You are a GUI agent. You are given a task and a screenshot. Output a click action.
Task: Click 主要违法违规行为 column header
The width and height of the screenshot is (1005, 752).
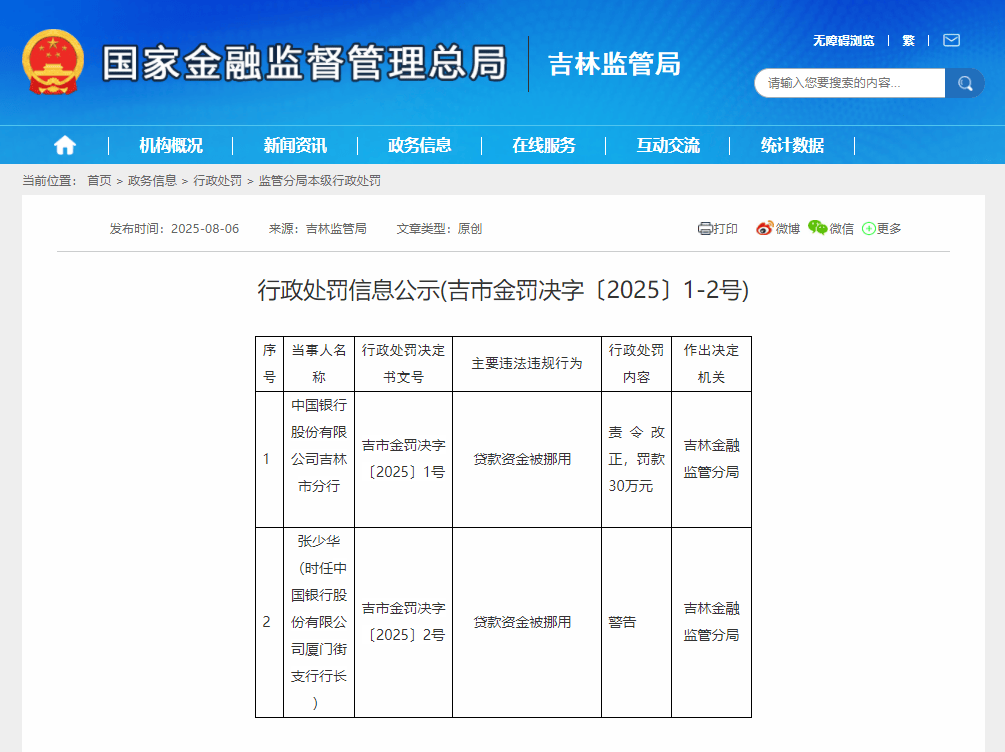pos(527,363)
